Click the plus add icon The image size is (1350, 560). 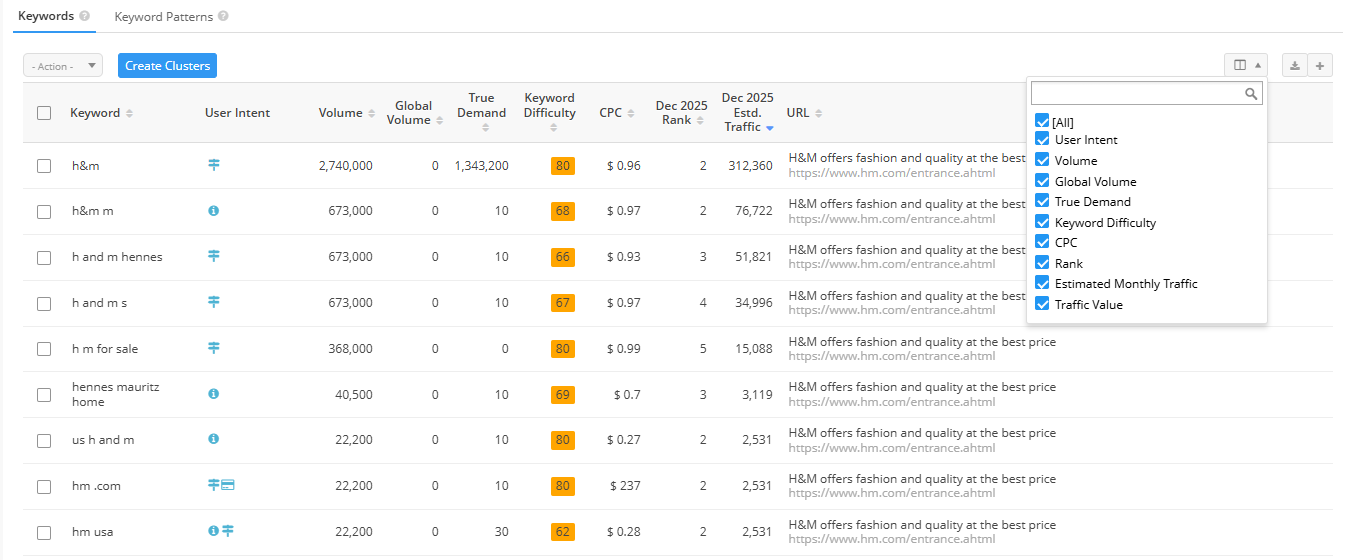point(1320,66)
